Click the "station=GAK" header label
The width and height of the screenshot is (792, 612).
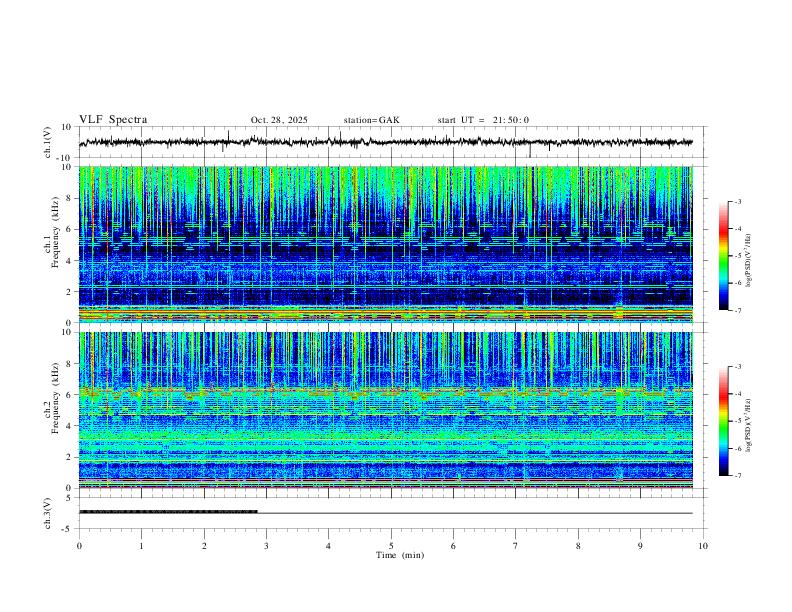(371, 120)
